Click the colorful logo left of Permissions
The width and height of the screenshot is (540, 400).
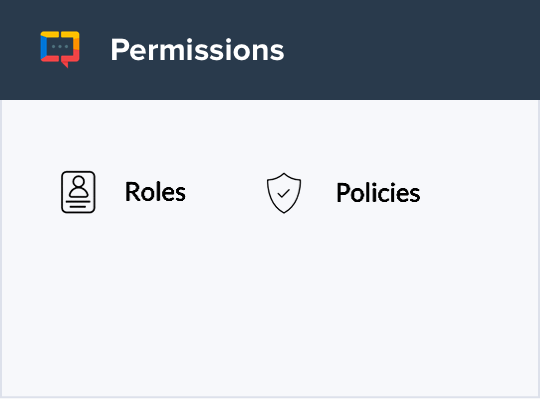point(60,49)
